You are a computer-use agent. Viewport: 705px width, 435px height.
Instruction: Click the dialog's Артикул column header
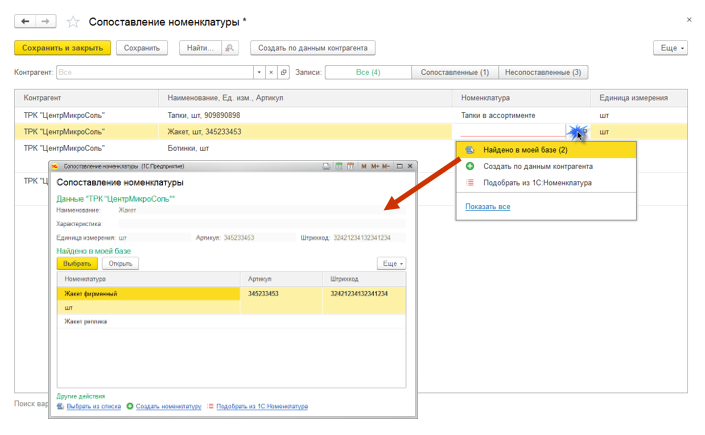click(281, 279)
